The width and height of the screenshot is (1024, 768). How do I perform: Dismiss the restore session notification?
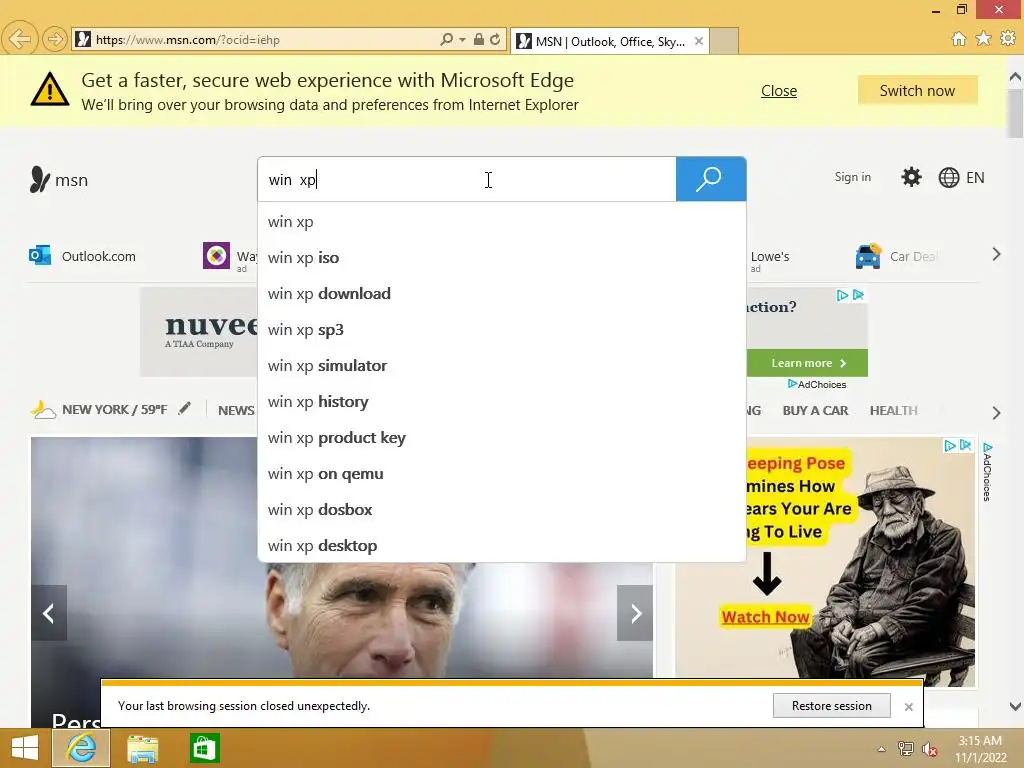coord(908,707)
